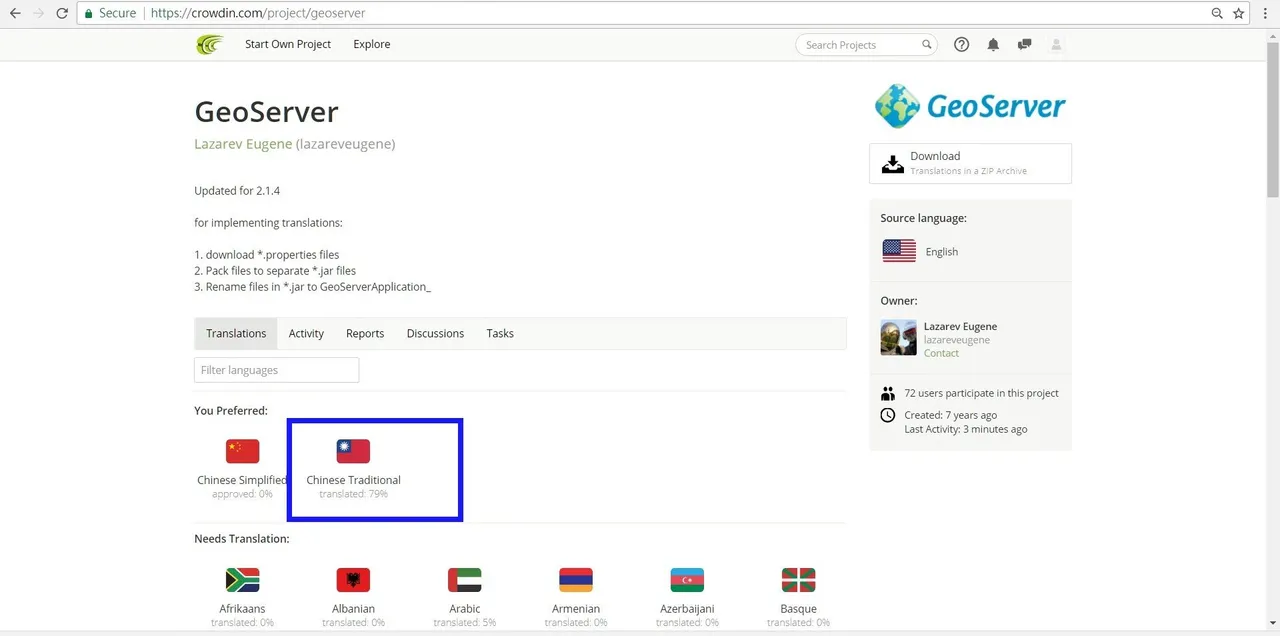
Task: Click the browser address bar URL
Action: (x=258, y=14)
